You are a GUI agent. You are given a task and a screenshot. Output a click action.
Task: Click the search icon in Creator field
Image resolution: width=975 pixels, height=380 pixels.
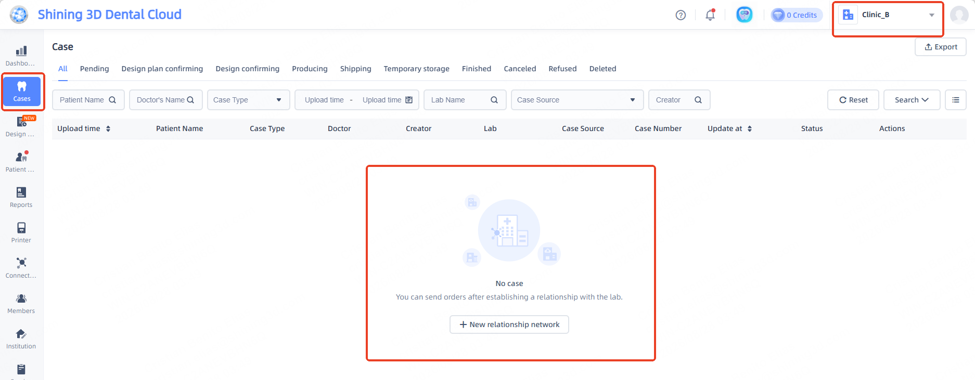698,100
